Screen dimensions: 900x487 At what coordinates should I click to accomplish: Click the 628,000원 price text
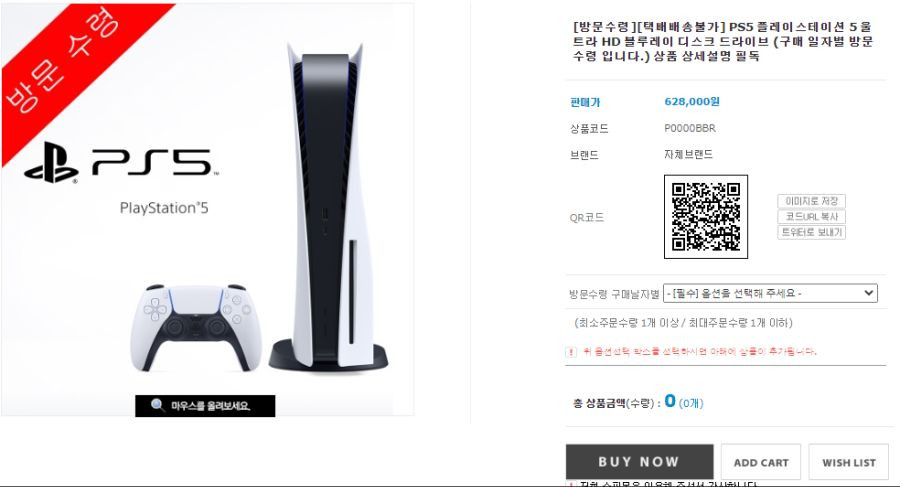click(x=692, y=102)
